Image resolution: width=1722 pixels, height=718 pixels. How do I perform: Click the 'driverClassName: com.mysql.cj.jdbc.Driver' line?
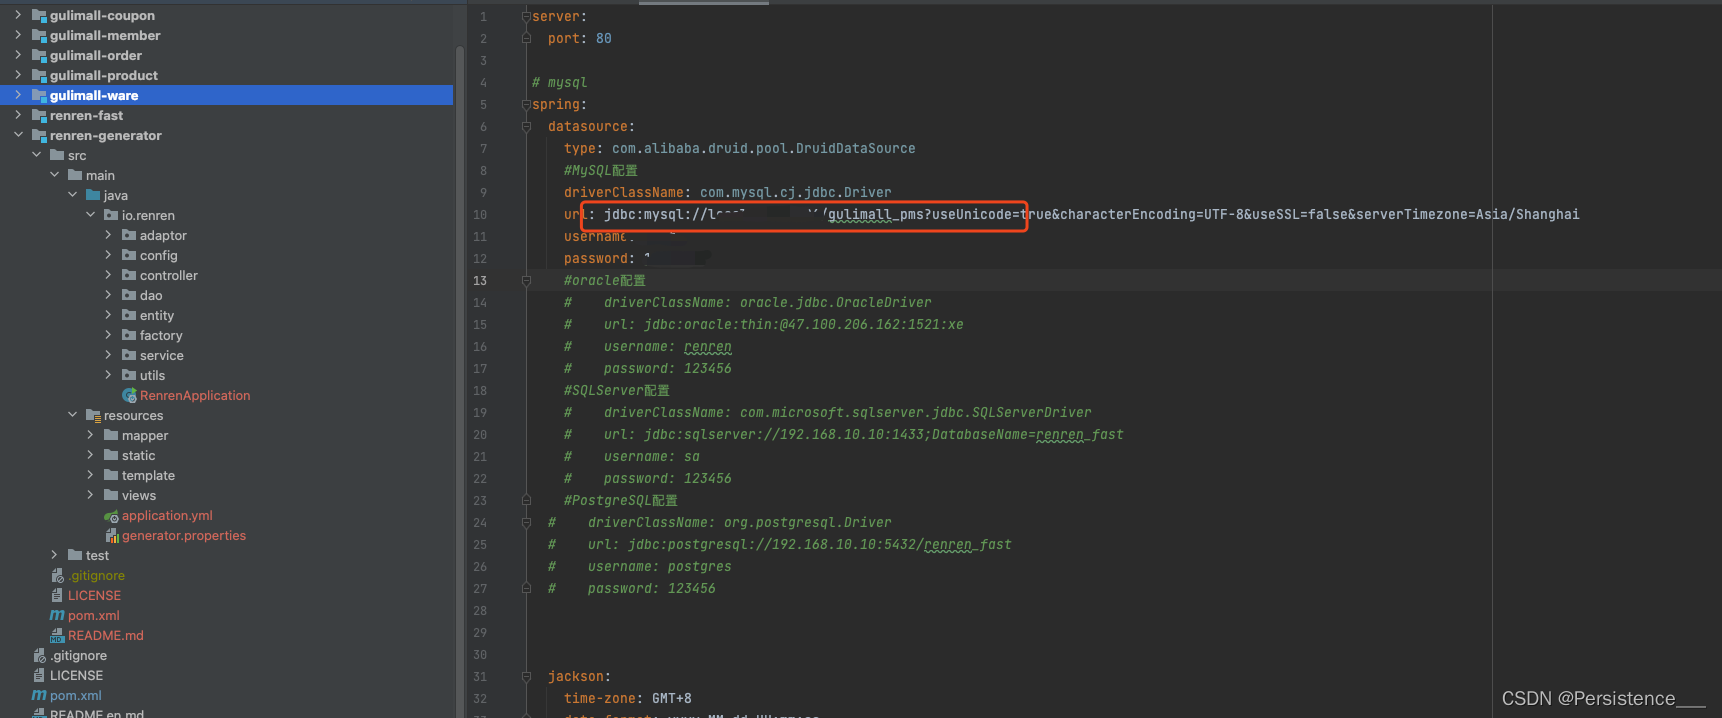point(727,193)
